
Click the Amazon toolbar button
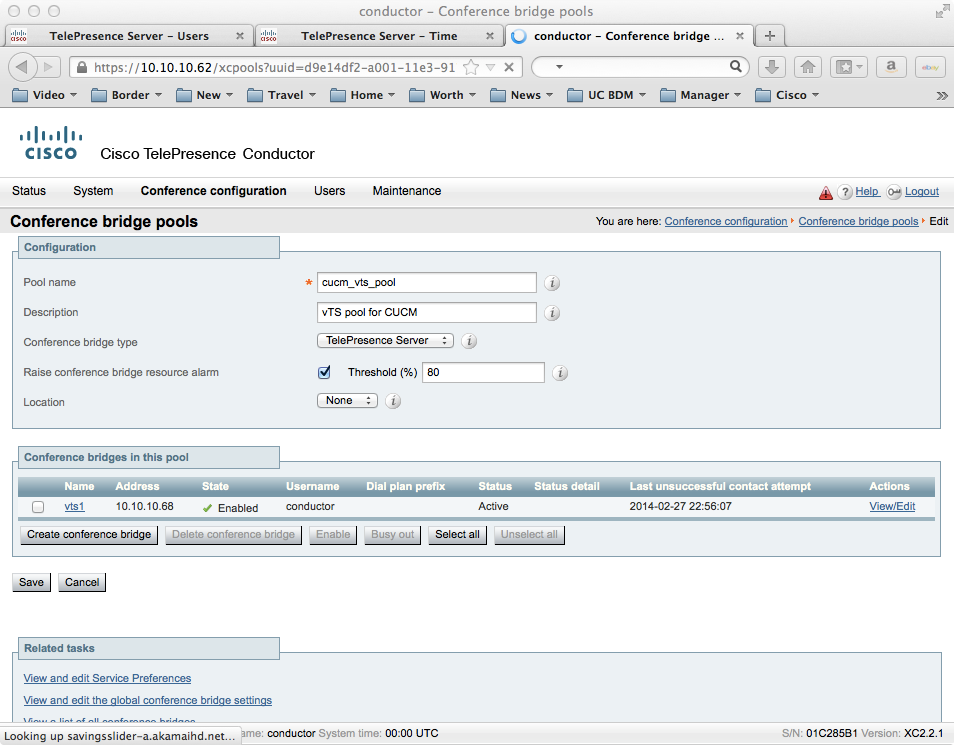tap(891, 67)
